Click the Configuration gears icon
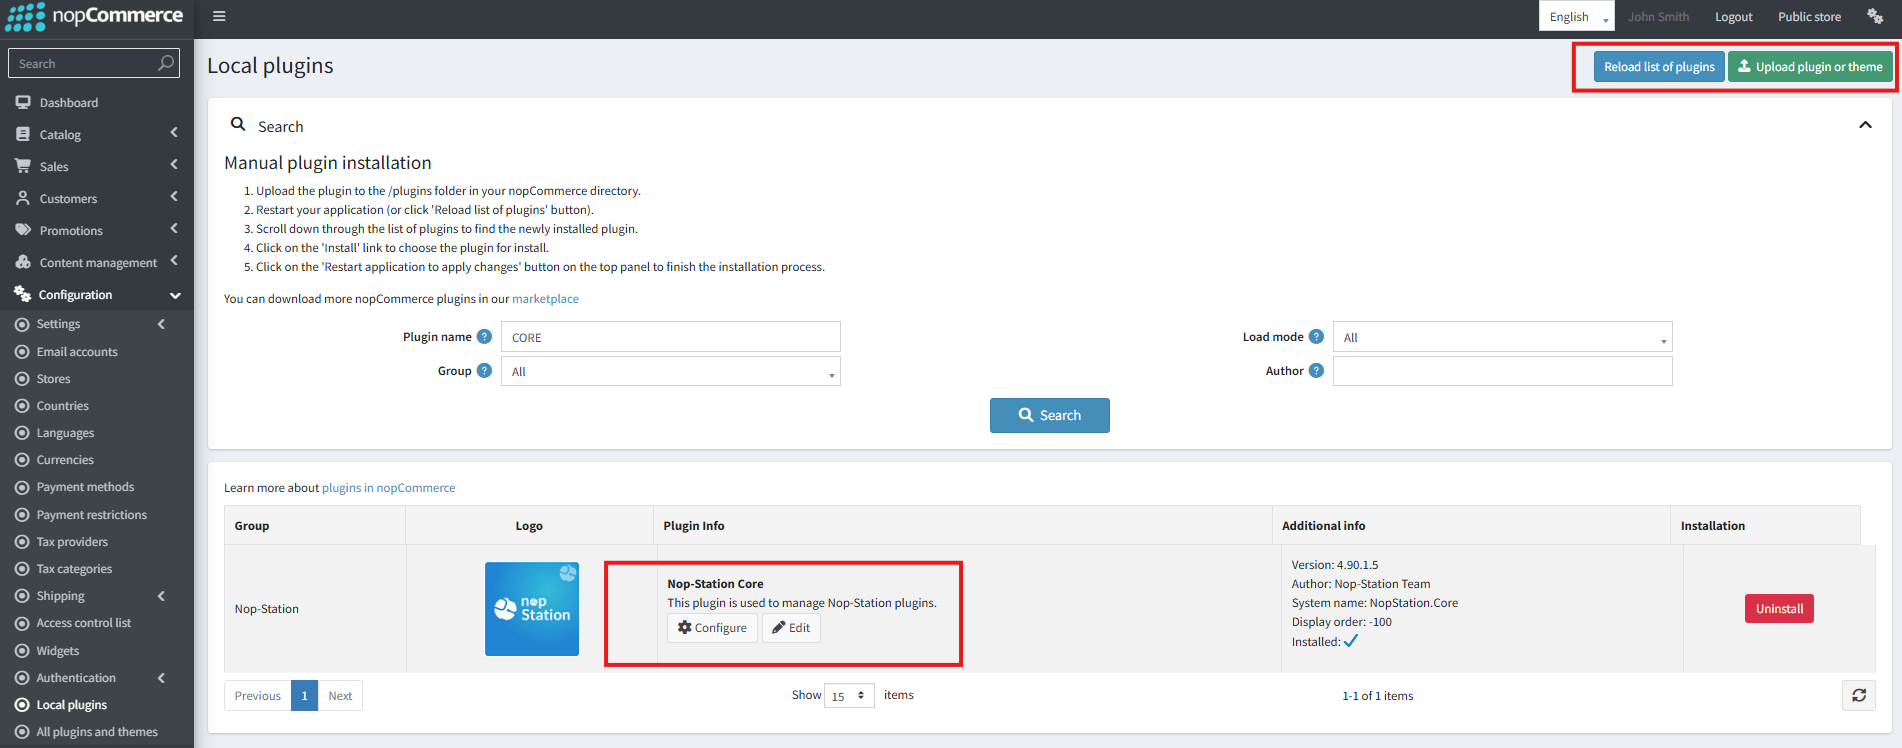The height and width of the screenshot is (748, 1902). click(x=23, y=294)
